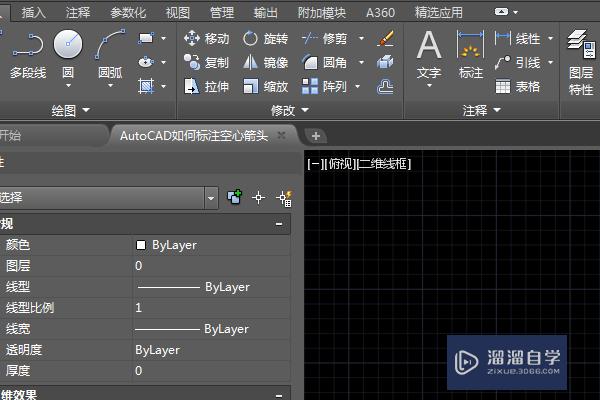Viewport: 600px width, 400px height.
Task: Click the Hatch tool icon
Action: pos(146,86)
